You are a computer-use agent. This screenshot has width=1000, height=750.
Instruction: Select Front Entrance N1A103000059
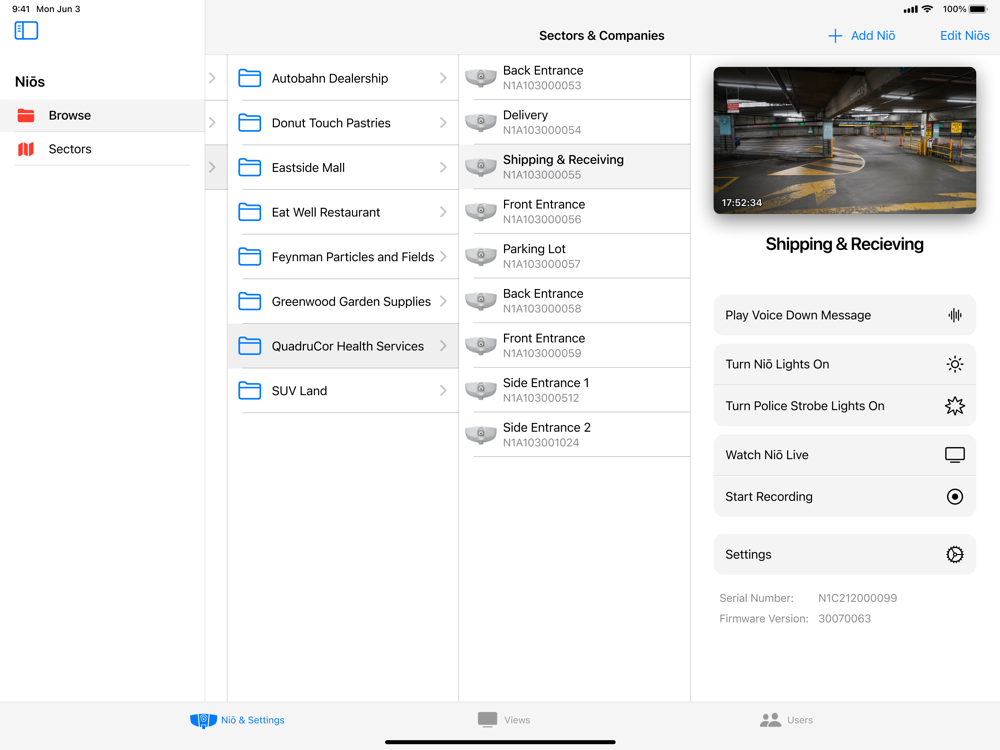coord(574,346)
